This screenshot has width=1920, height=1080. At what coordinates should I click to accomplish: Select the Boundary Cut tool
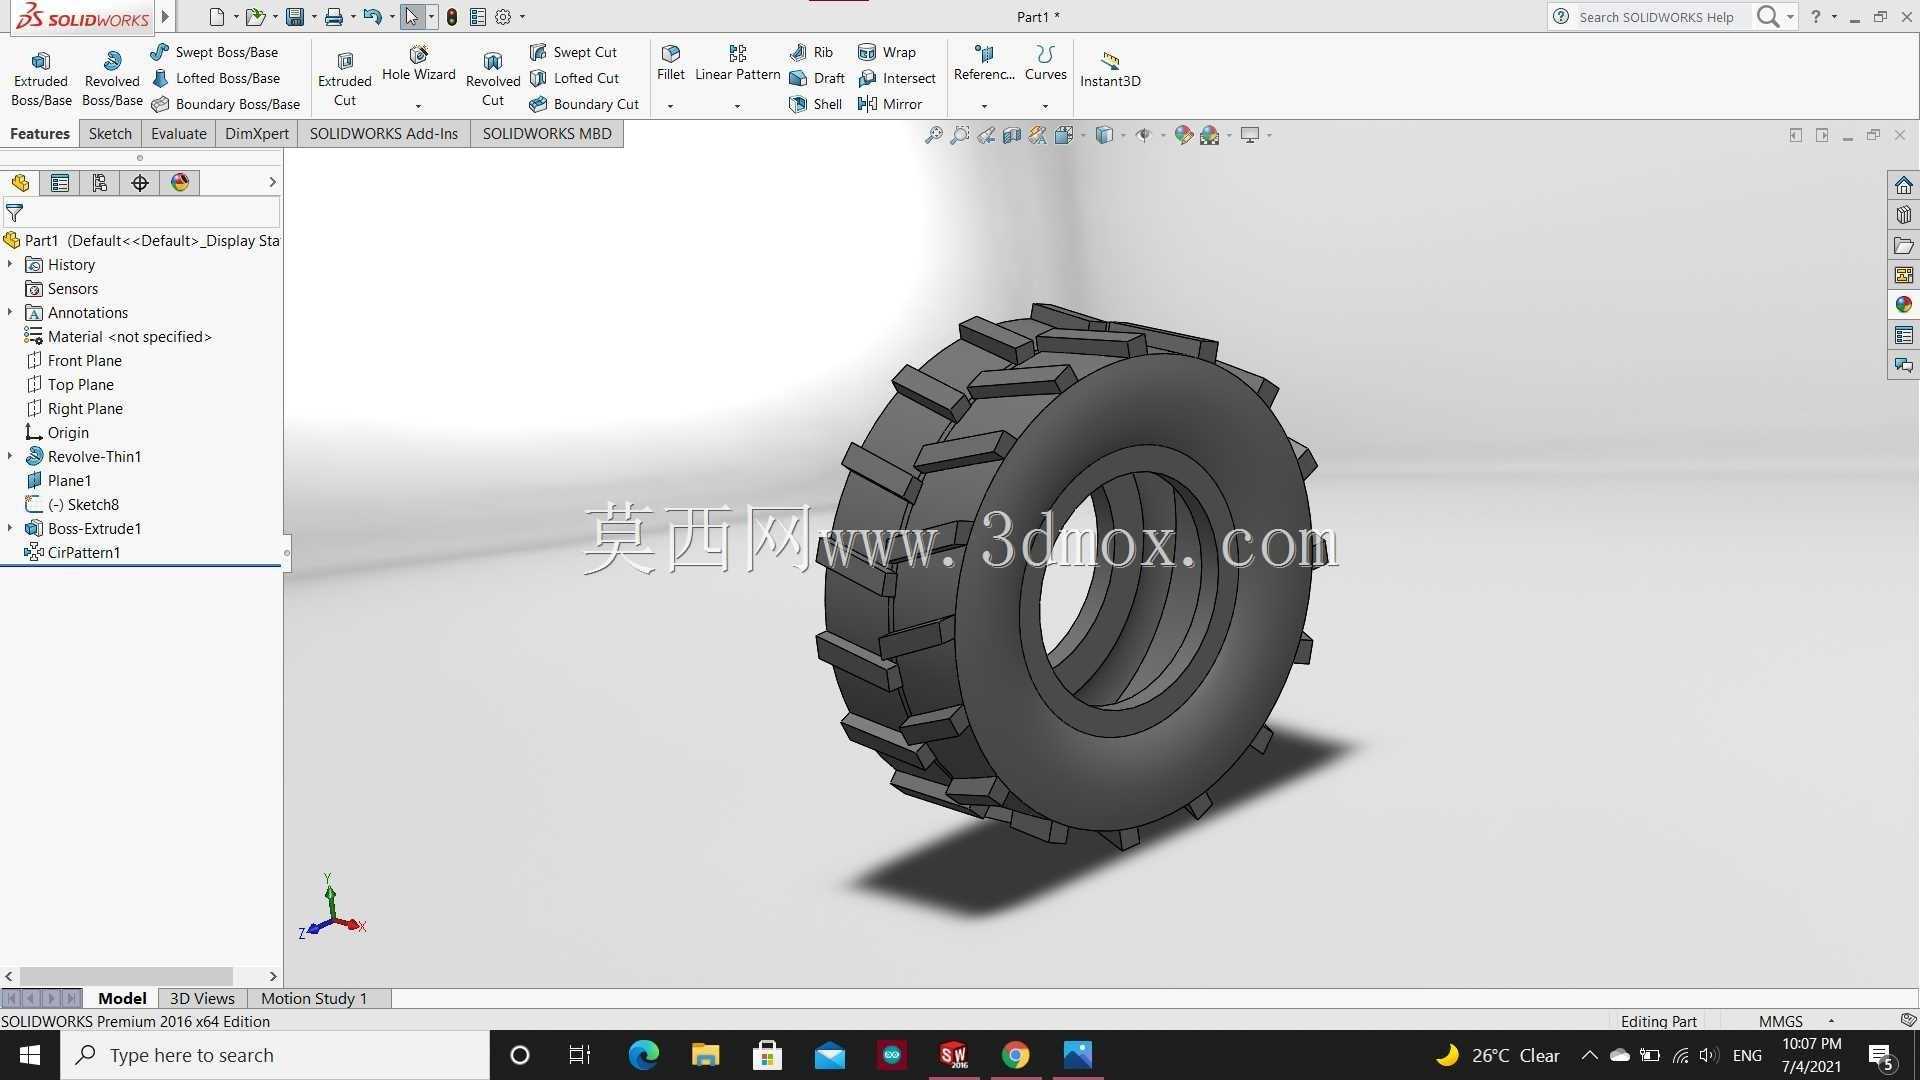point(584,104)
